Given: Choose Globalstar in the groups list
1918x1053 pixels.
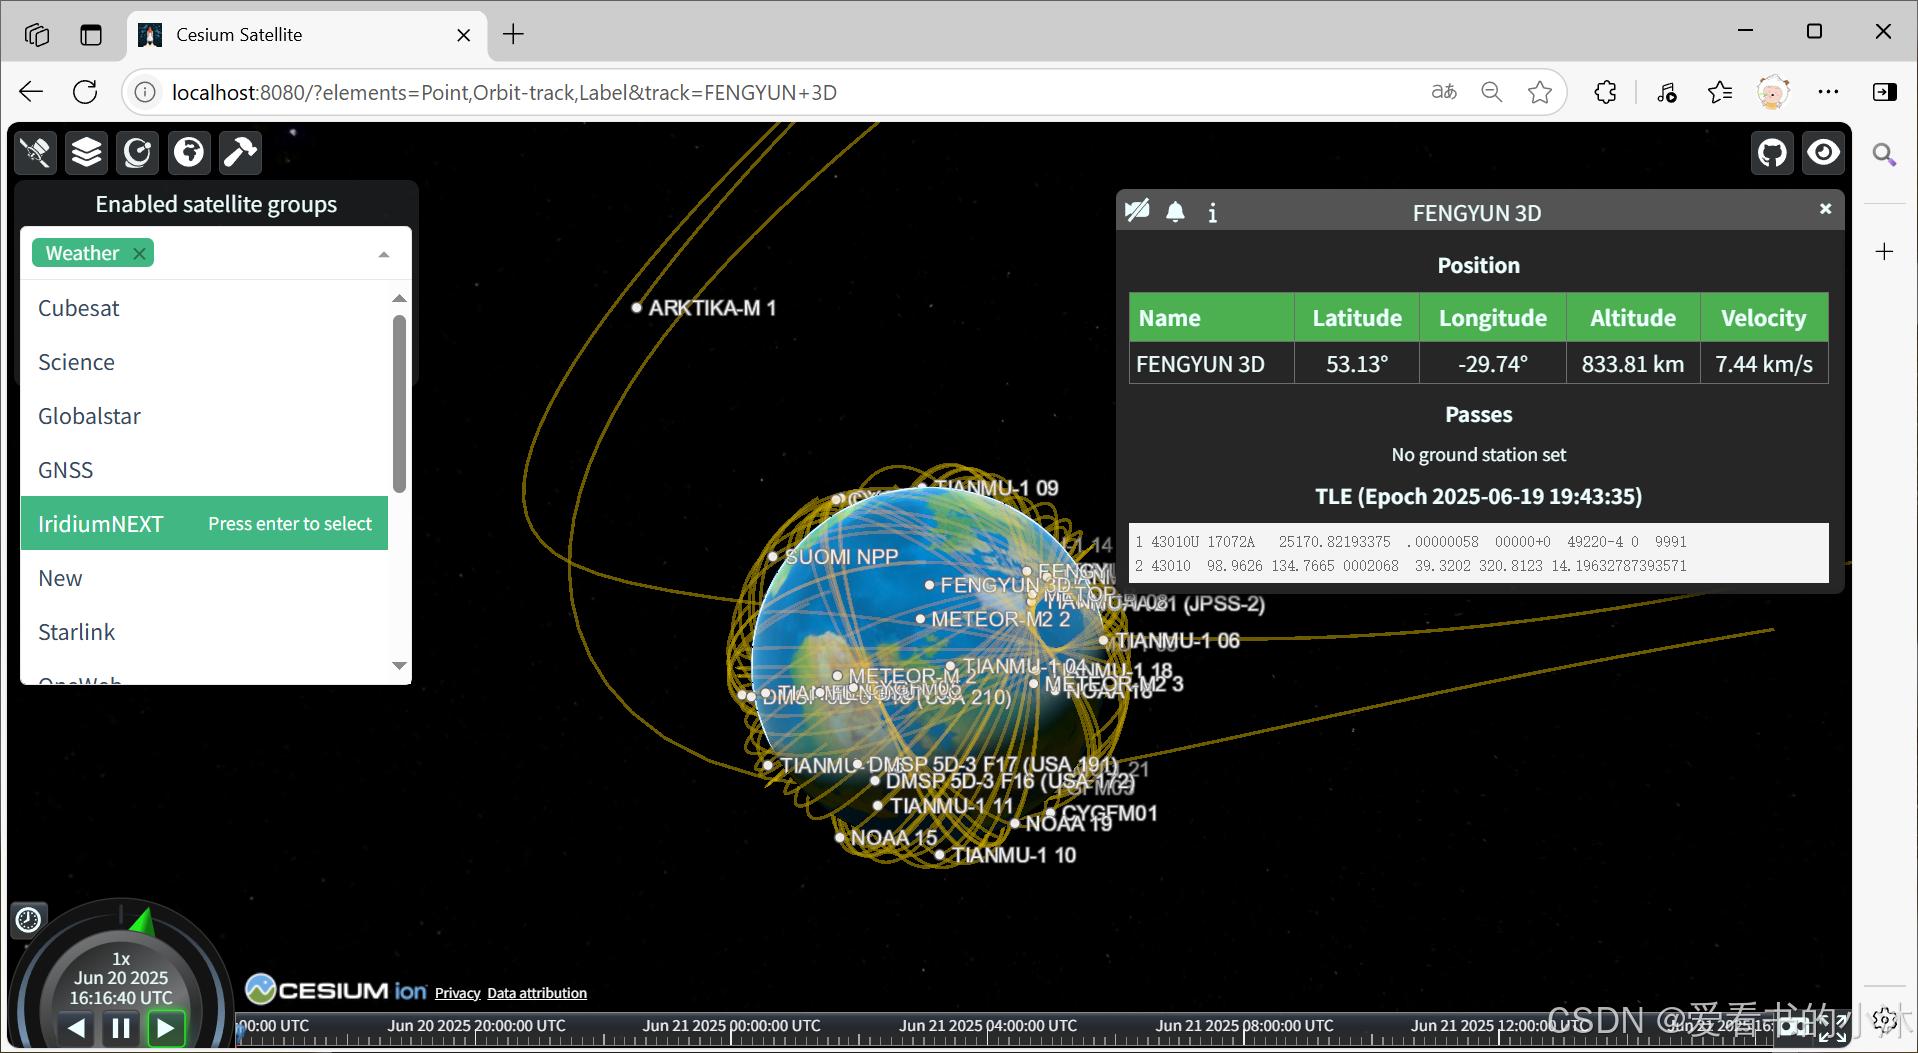Looking at the screenshot, I should [x=204, y=416].
